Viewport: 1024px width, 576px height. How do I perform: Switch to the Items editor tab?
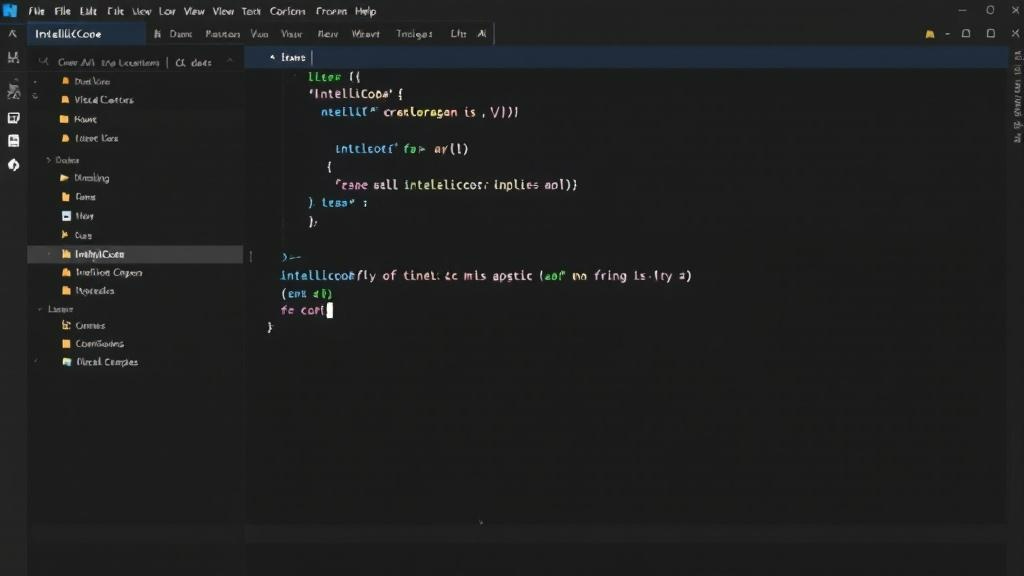click(290, 57)
